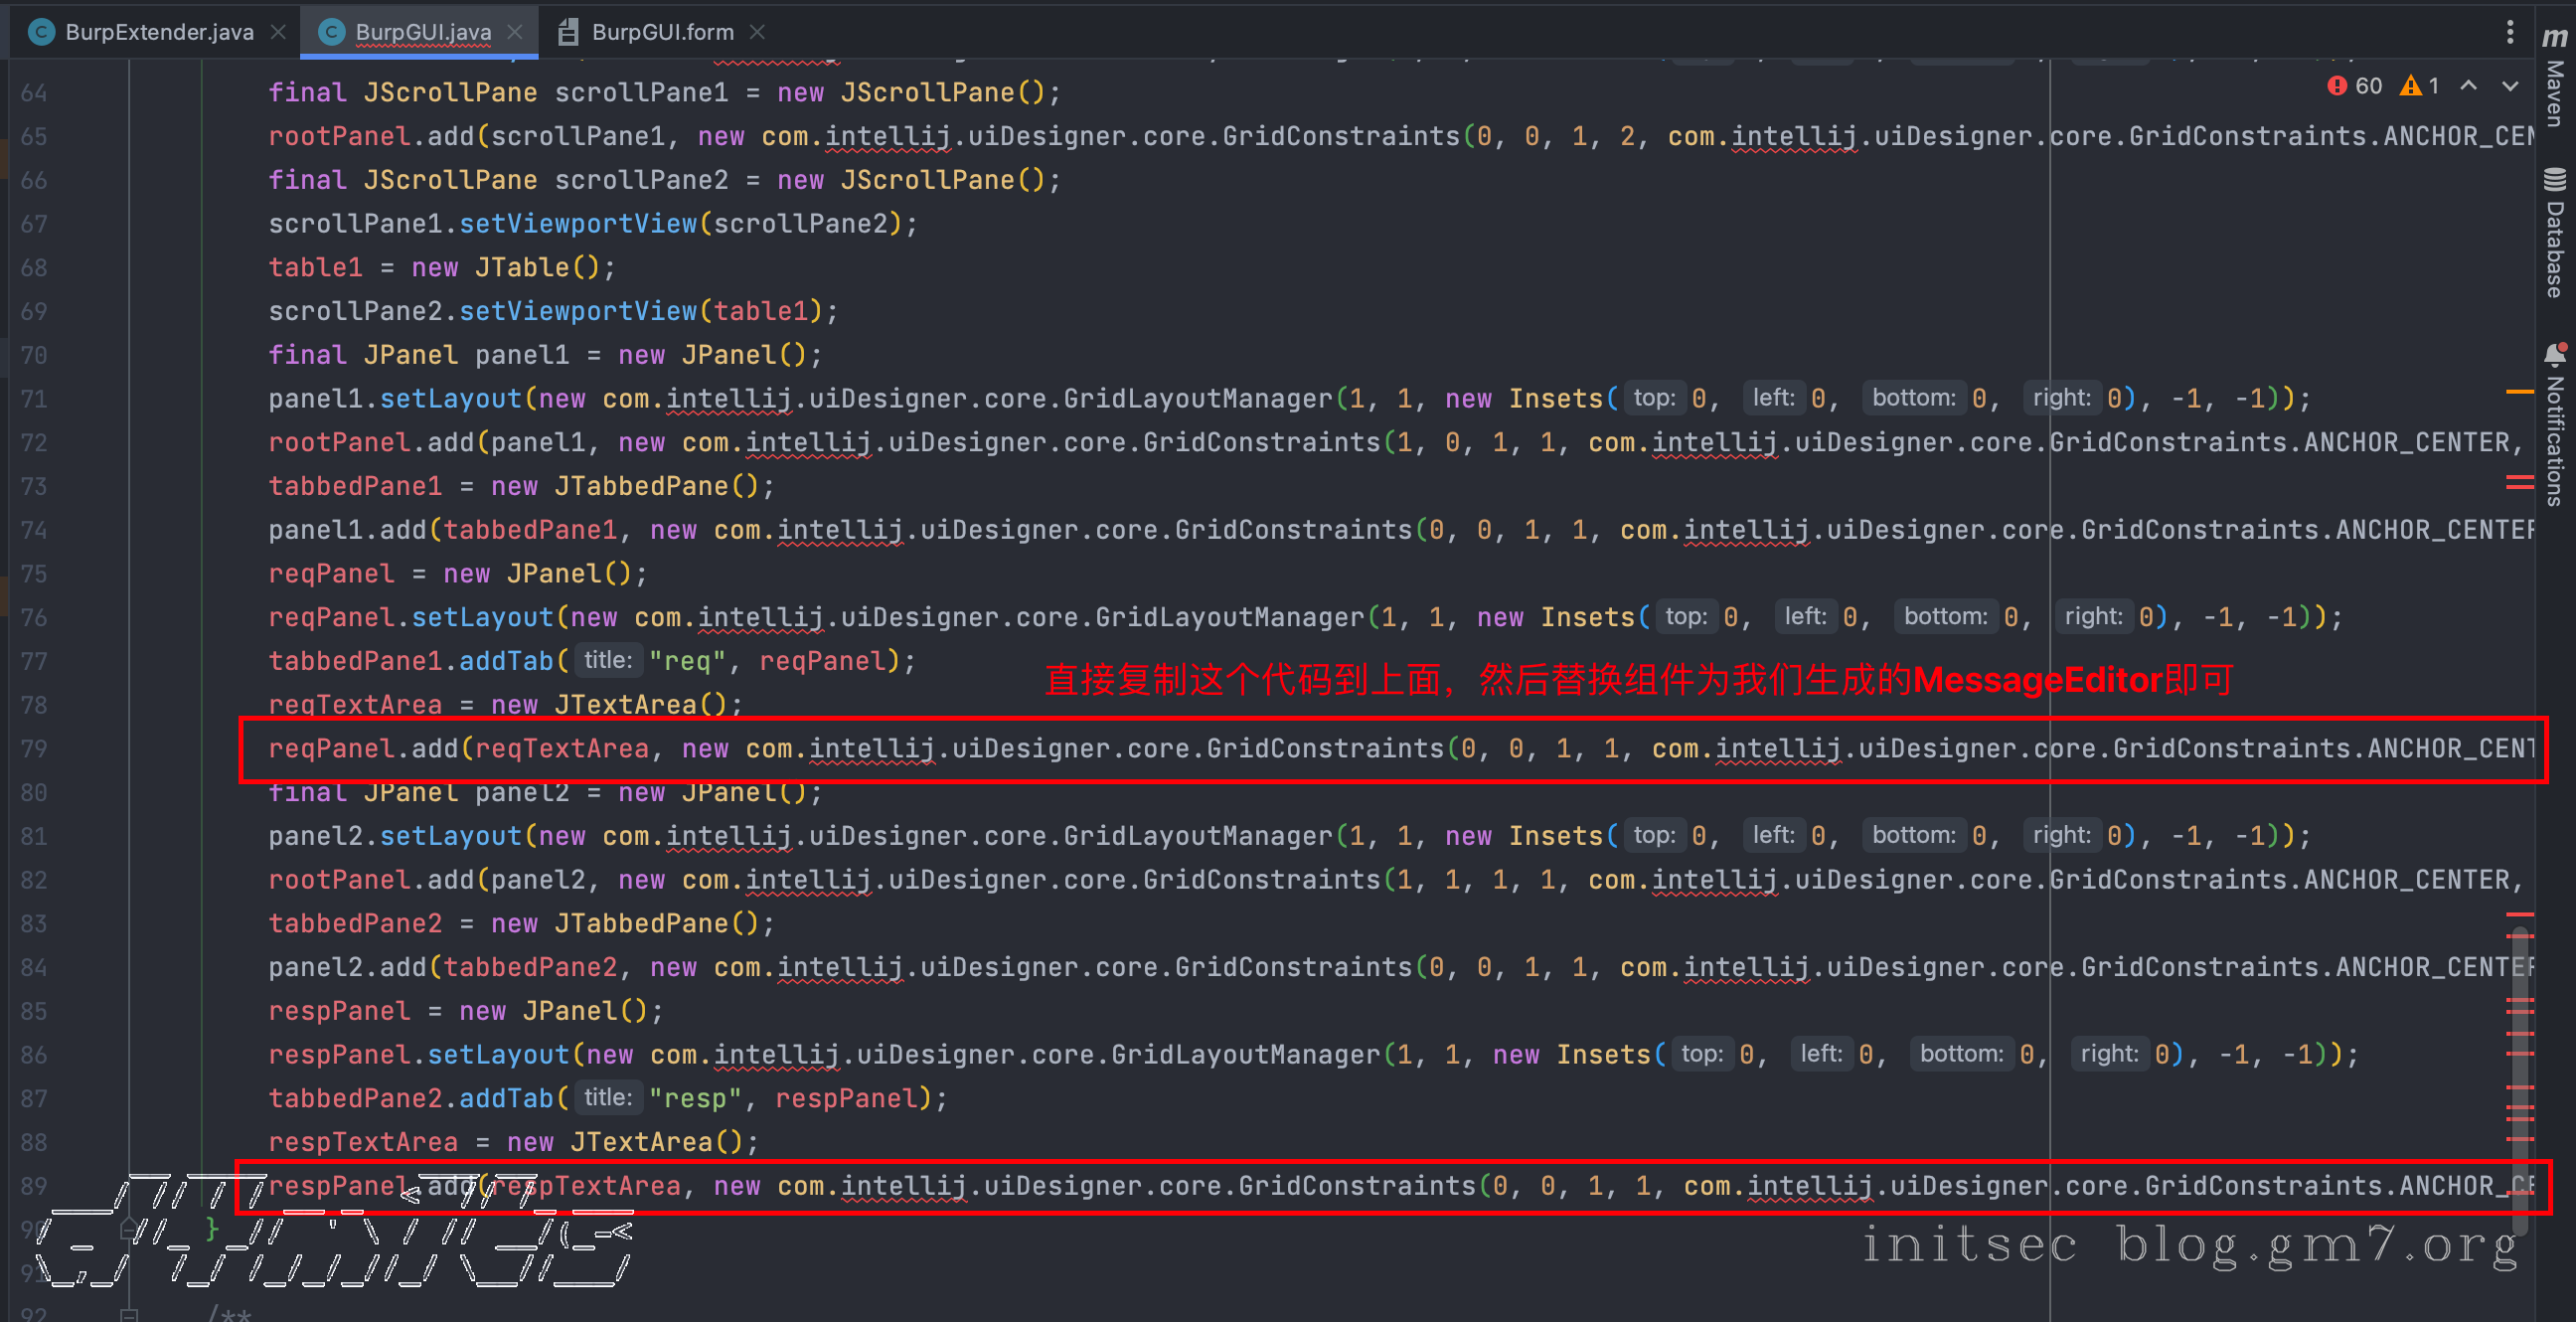This screenshot has height=1322, width=2576.
Task: Jump to previous highlighted error arrow
Action: point(2468,86)
